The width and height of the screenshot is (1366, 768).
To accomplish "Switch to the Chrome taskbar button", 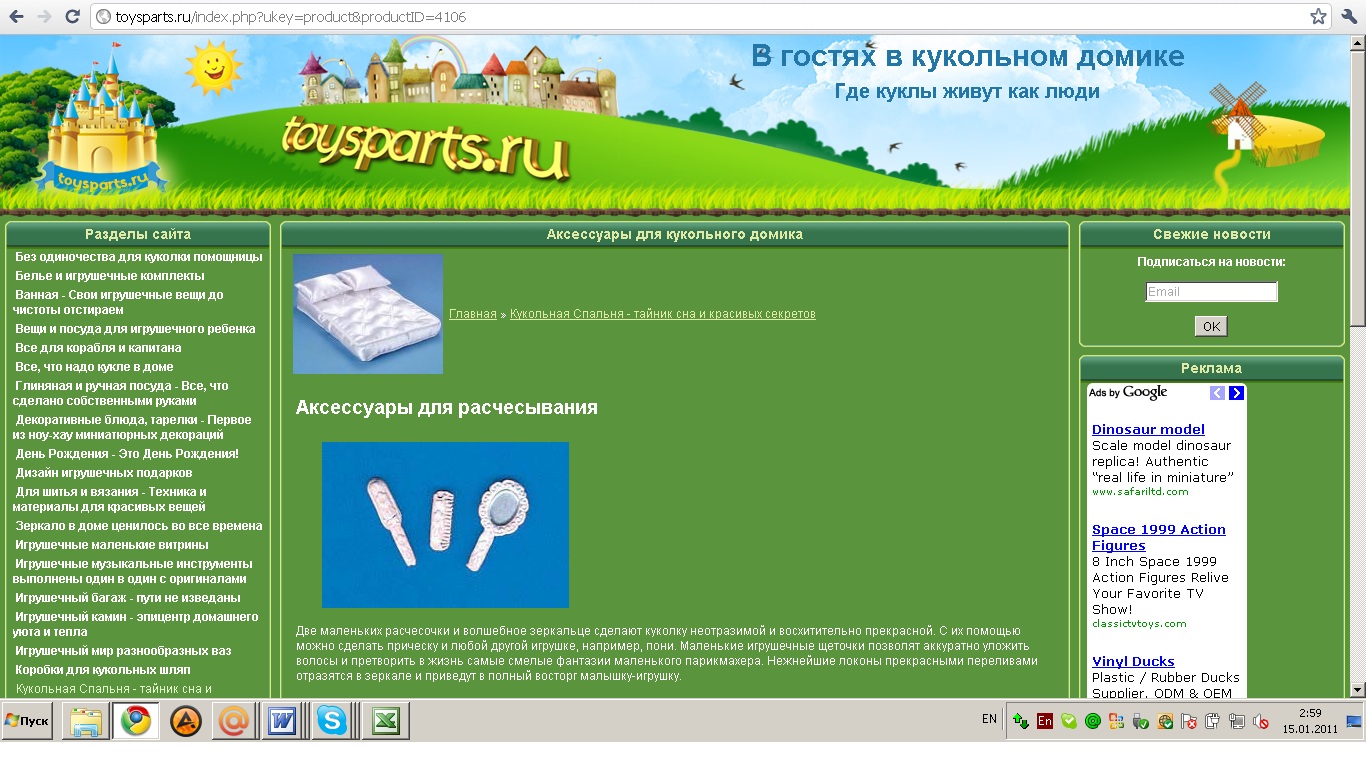I will [136, 721].
